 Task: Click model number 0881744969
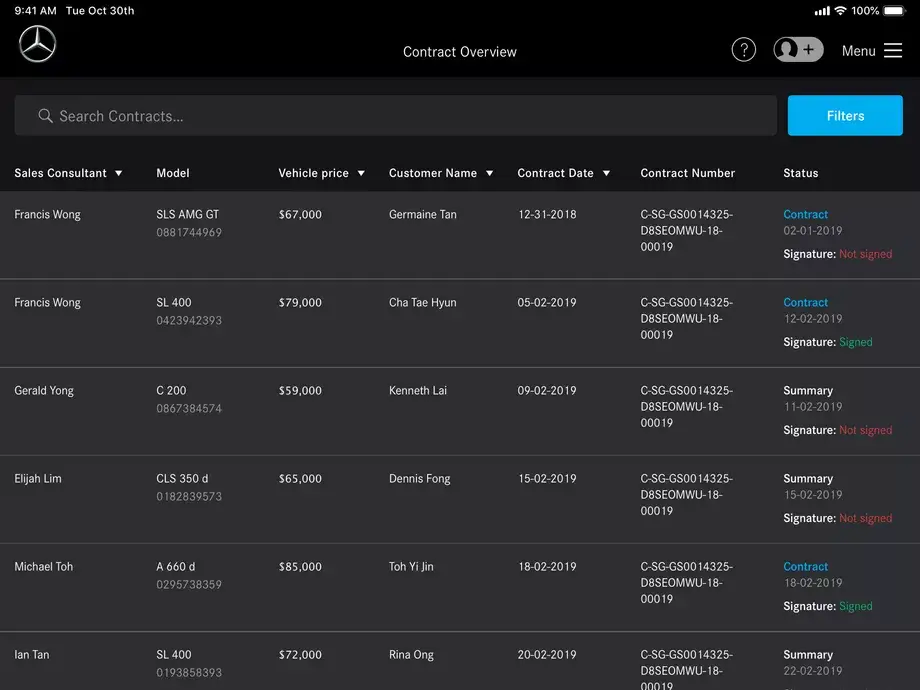pos(189,232)
